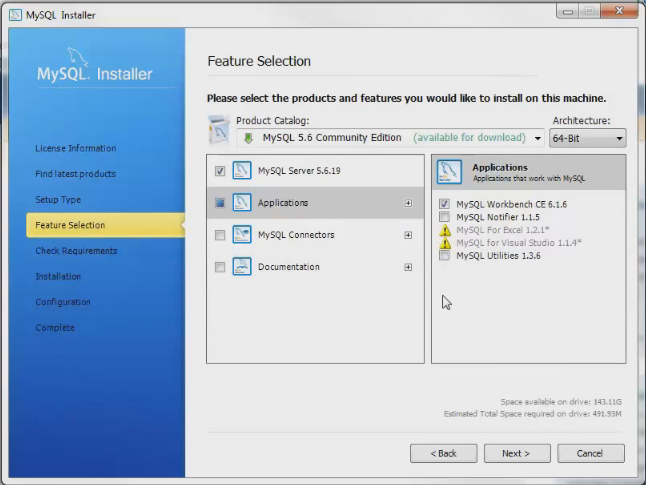646x485 pixels.
Task: Click the MySQL Server 5.6.19 product icon
Action: (241, 171)
